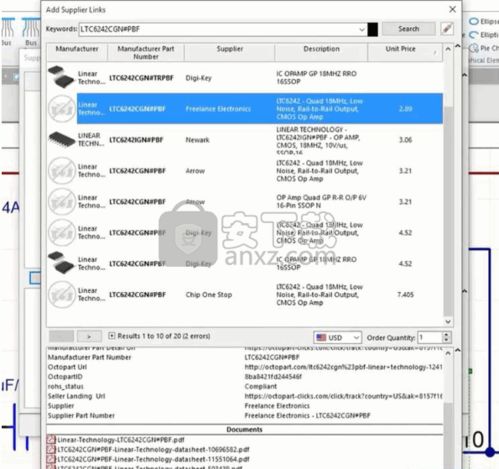Click the 2.09 unit price in the selected row
499x469 pixels.
pyautogui.click(x=405, y=109)
